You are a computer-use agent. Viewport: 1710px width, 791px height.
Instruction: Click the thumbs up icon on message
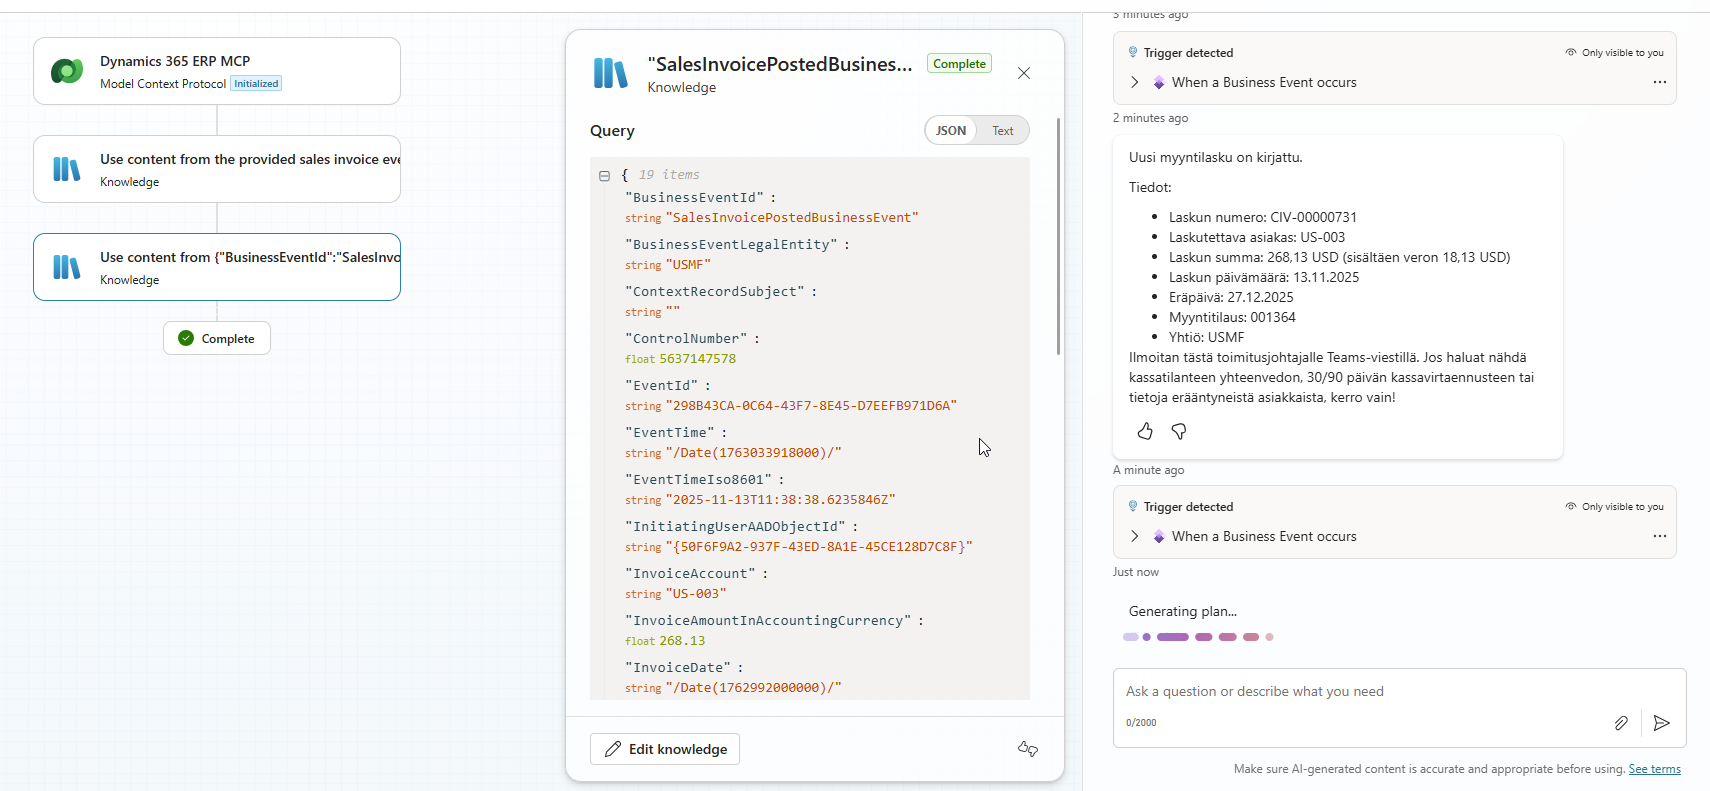1145,431
